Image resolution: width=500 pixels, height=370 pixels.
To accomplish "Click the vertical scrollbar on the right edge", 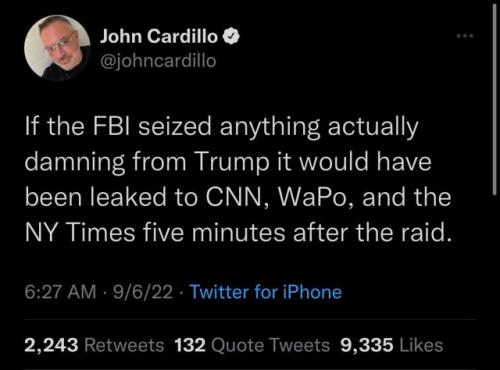I will point(495,100).
